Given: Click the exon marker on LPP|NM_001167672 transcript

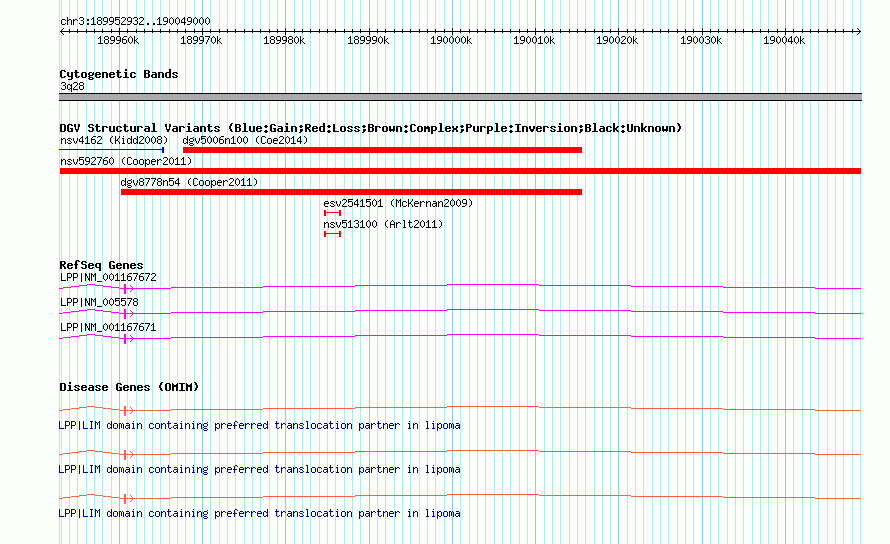Looking at the screenshot, I should coord(125,289).
